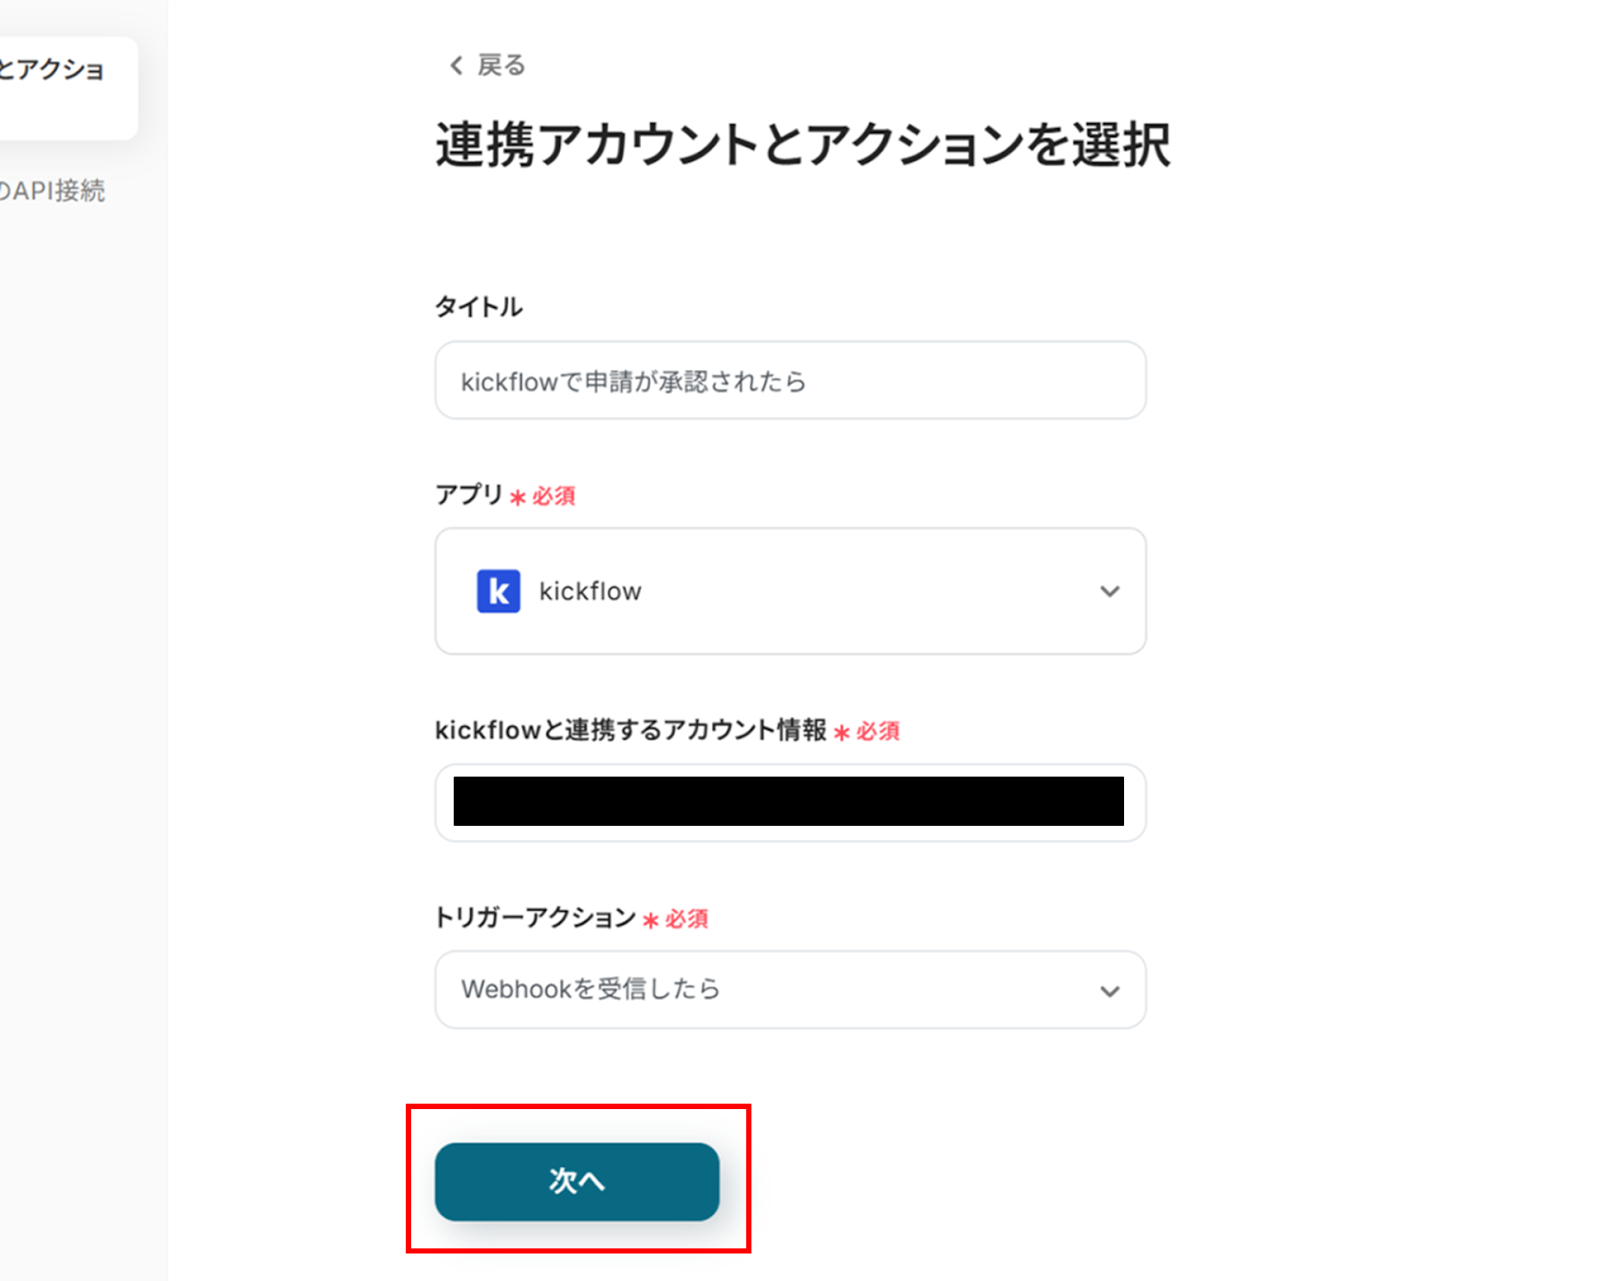Viewport: 1600px width, 1281px height.
Task: Click the redacted account information field
Action: coord(788,802)
